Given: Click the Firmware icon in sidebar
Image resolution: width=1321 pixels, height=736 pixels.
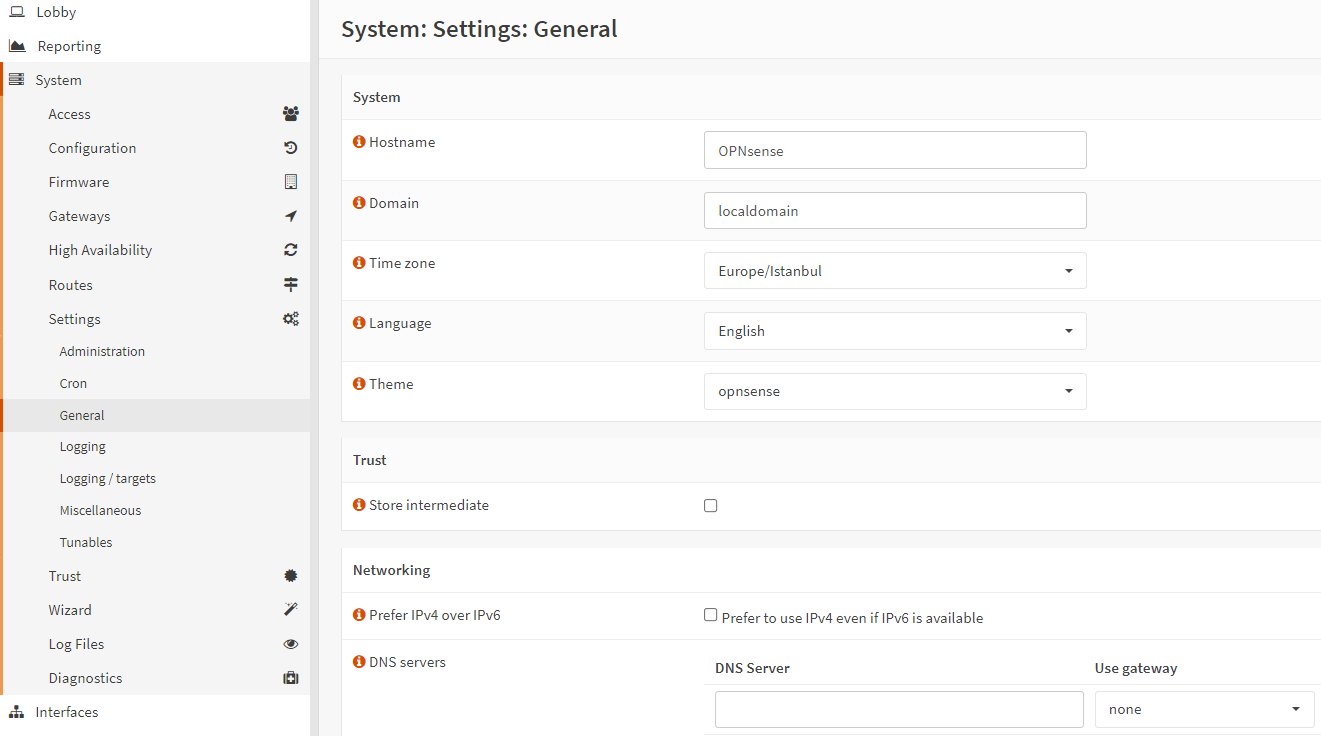Looking at the screenshot, I should 290,182.
